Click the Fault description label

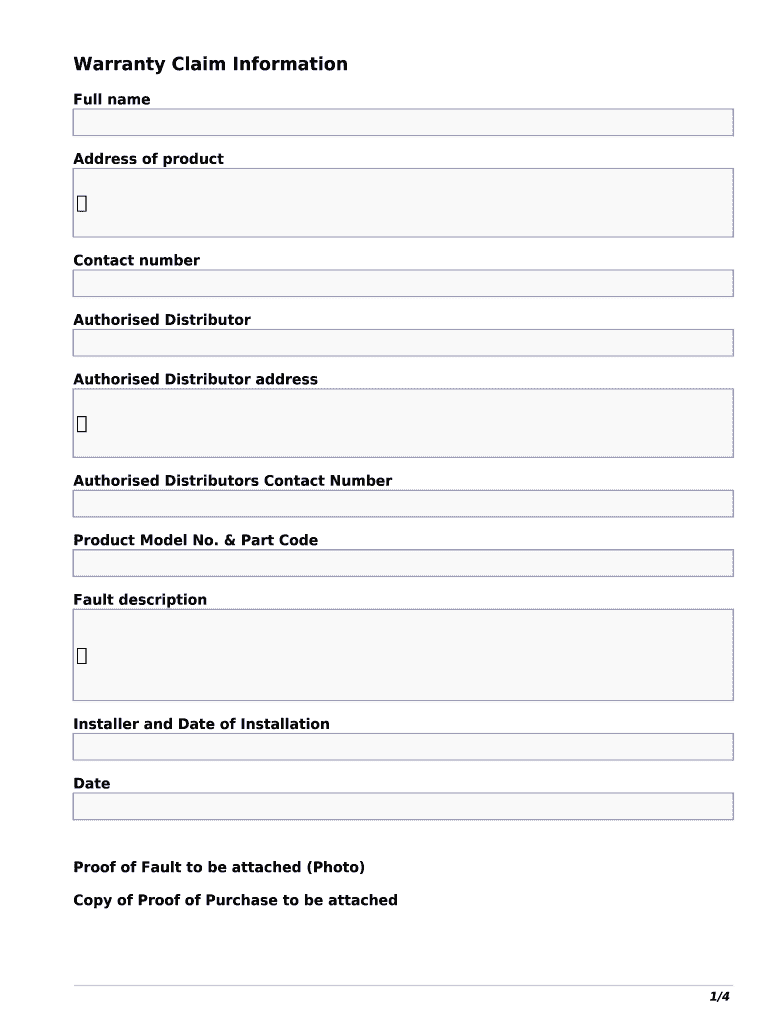140,600
